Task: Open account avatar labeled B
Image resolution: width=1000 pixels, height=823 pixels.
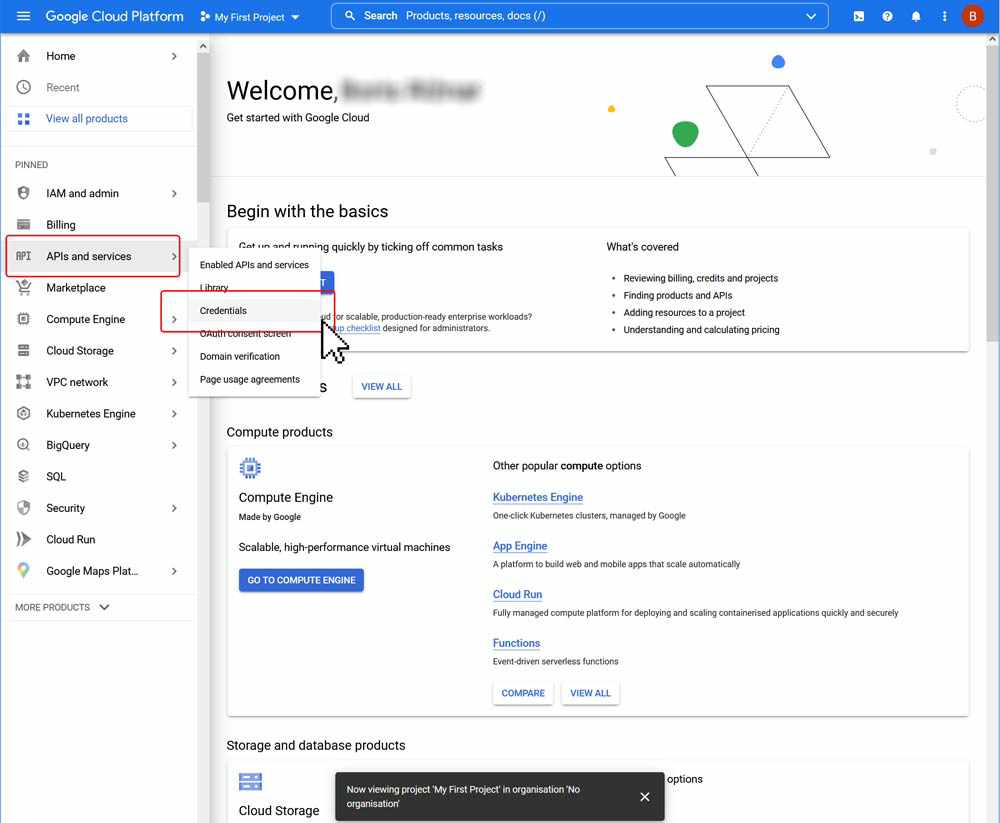Action: pyautogui.click(x=973, y=17)
